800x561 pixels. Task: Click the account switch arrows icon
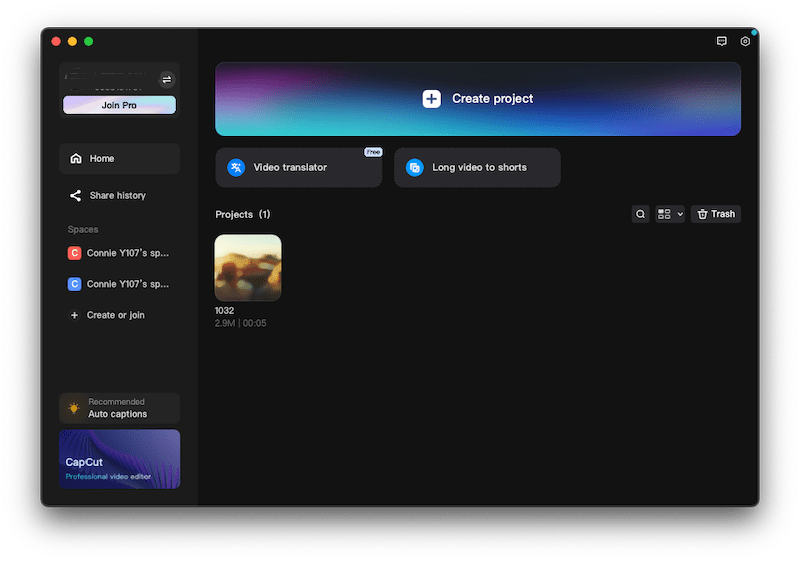166,79
